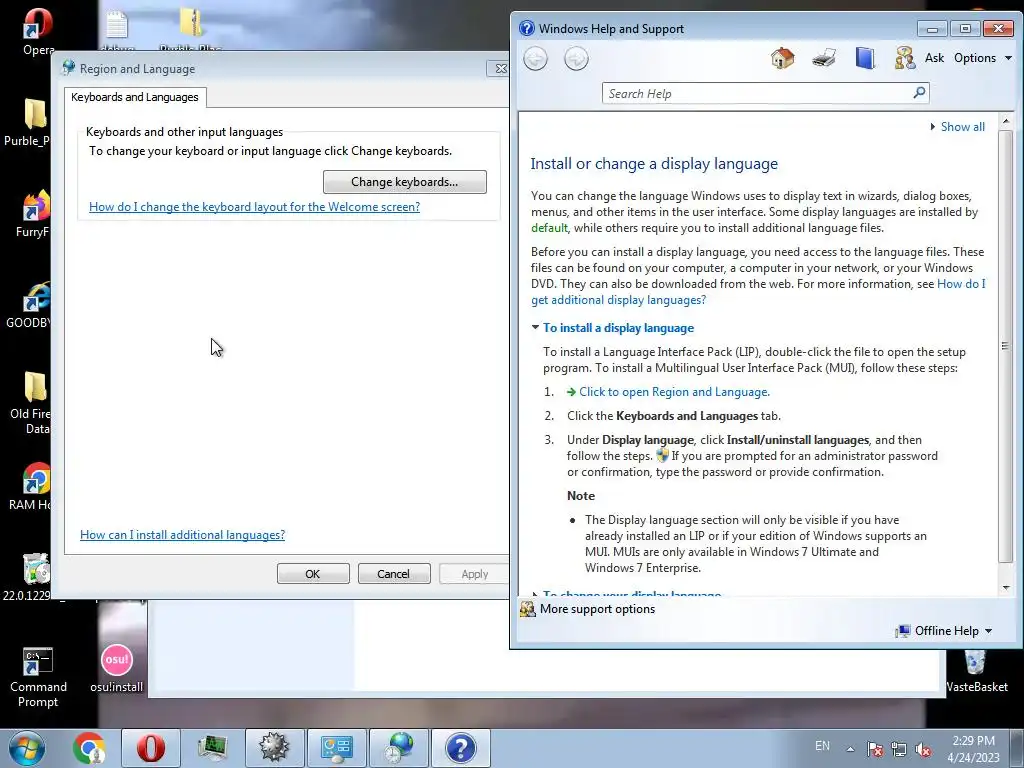1024x768 pixels.
Task: Go to Help and Support home
Action: click(782, 58)
